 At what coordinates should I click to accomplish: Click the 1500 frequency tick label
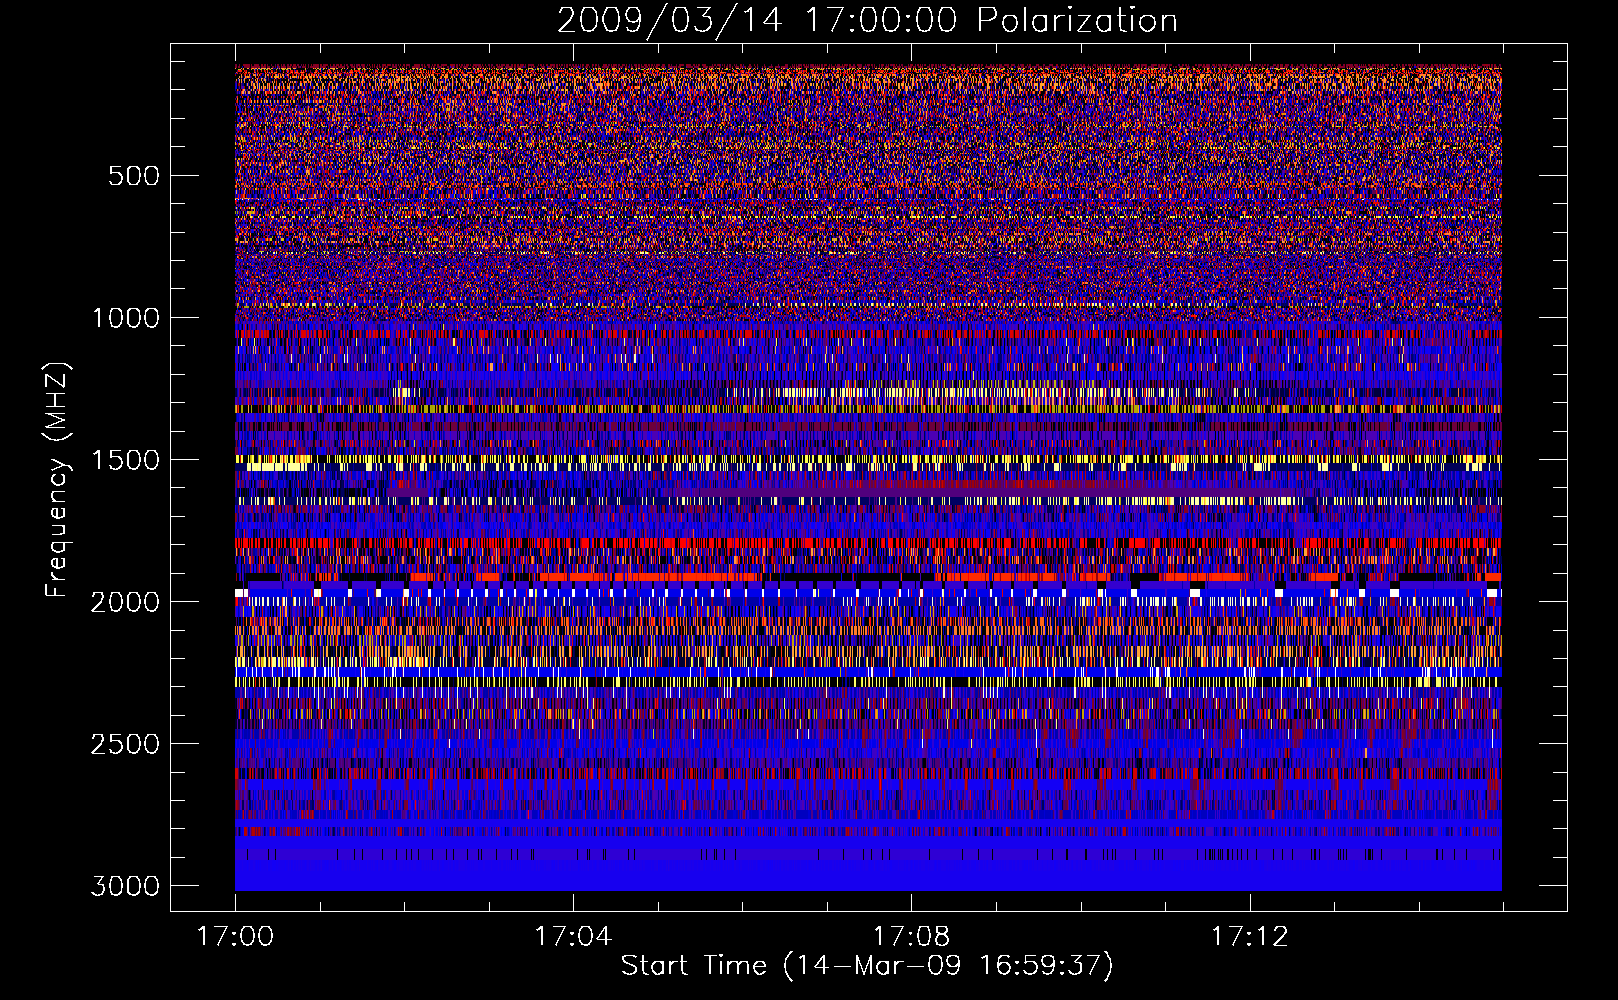[x=126, y=460]
